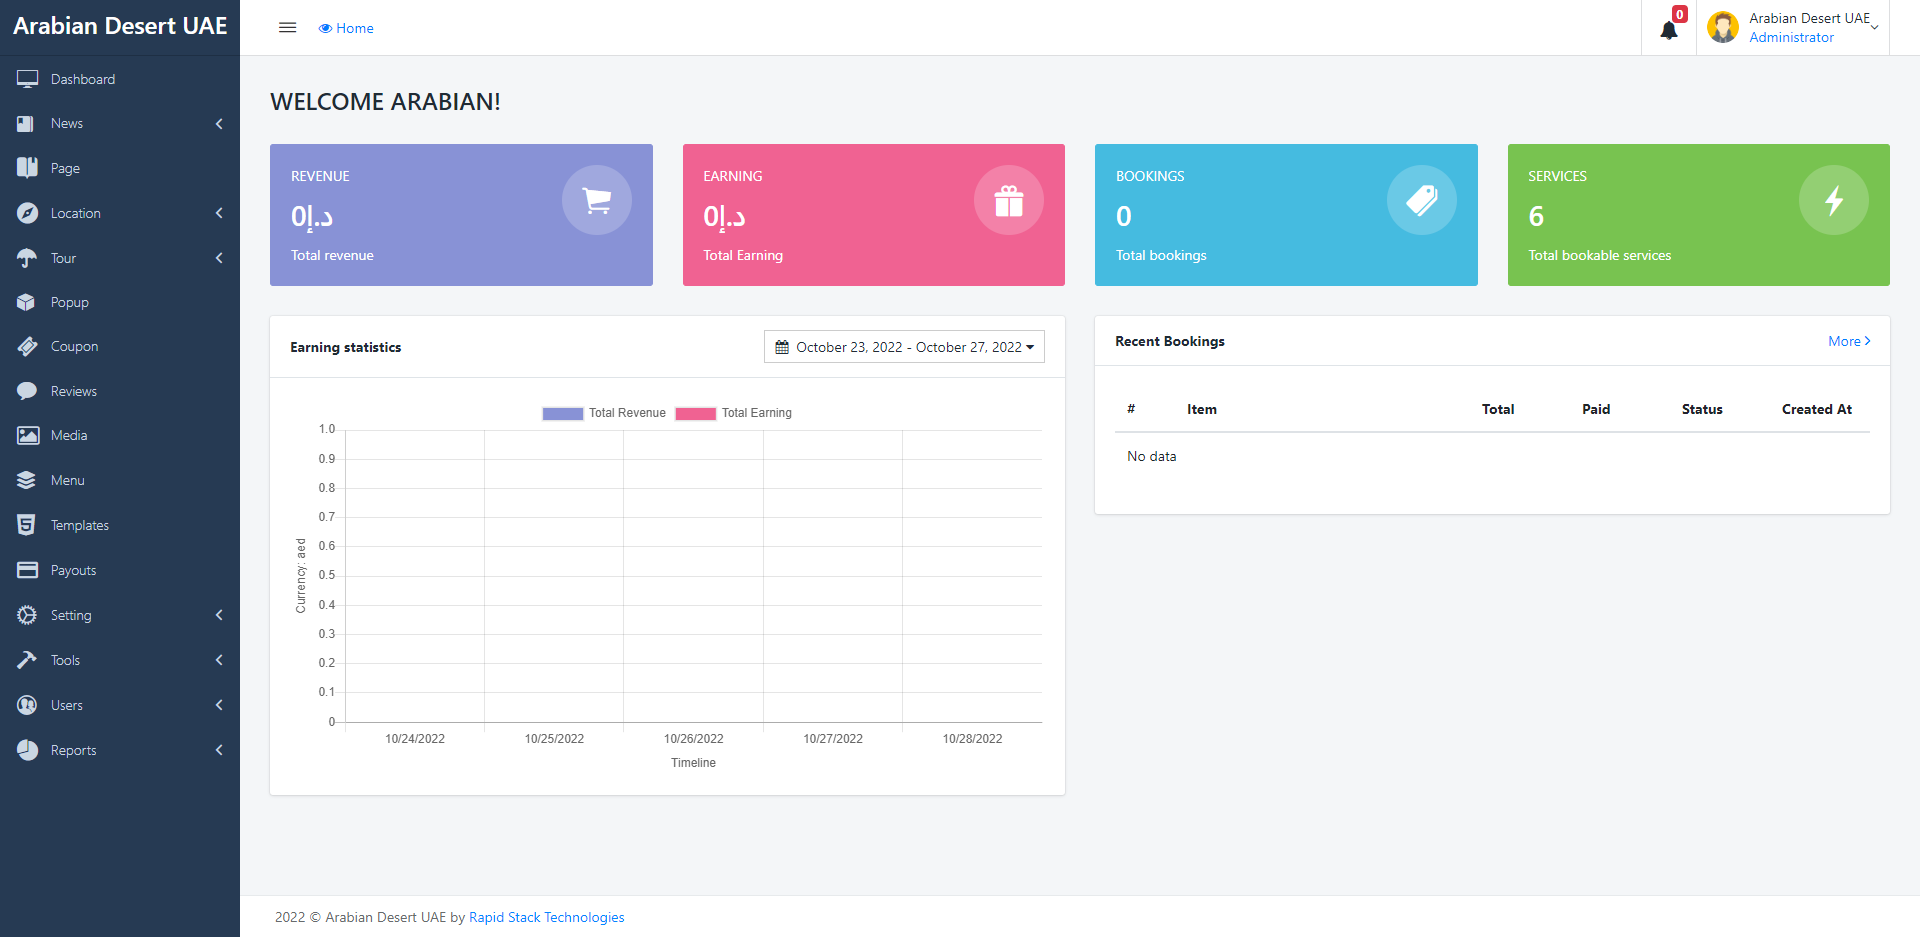The height and width of the screenshot is (937, 1920).
Task: Open the Arabian Desert UAE user dropdown
Action: [x=1810, y=27]
